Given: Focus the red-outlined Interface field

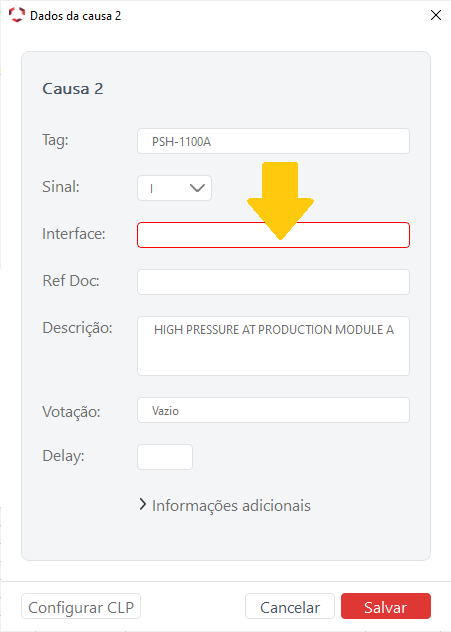Looking at the screenshot, I should point(273,235).
